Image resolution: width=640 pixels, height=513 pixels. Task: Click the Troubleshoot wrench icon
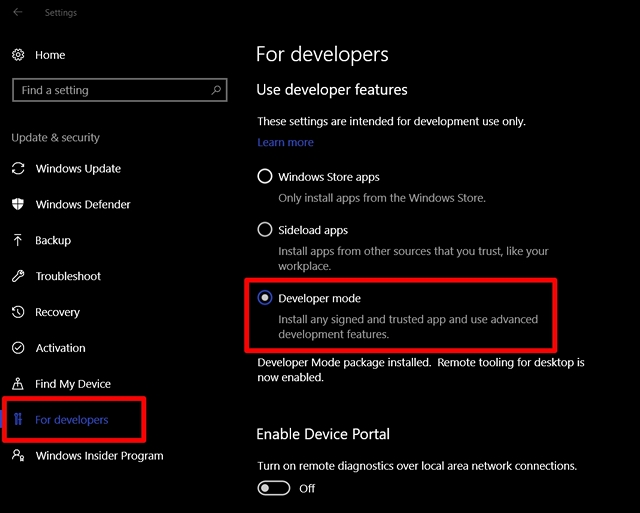[18, 276]
